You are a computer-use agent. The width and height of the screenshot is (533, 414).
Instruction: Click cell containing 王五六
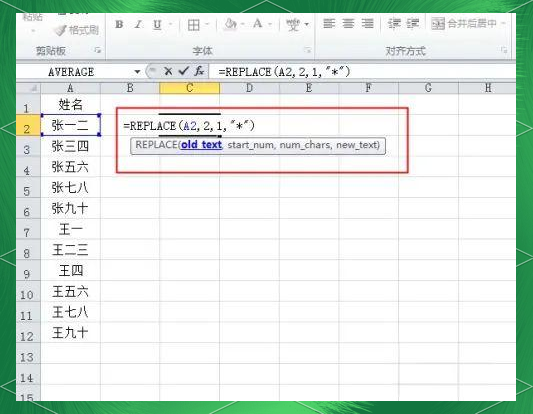70,292
